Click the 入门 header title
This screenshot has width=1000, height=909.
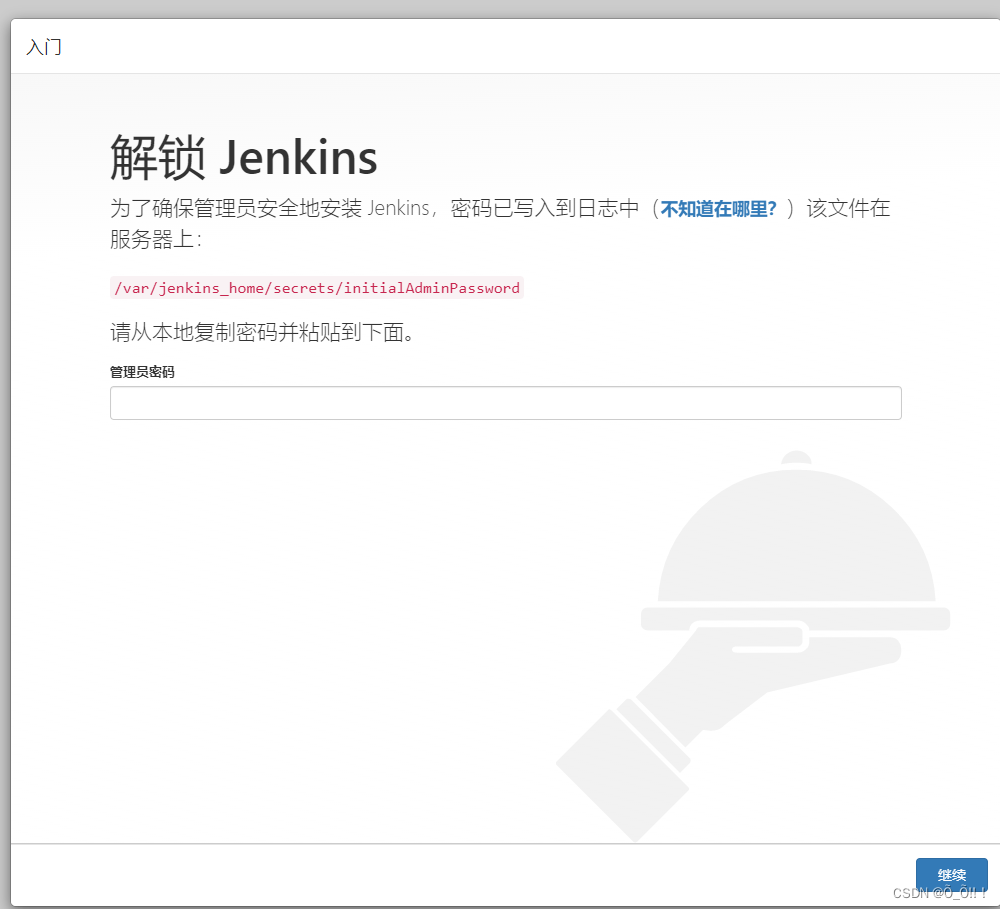(44, 47)
